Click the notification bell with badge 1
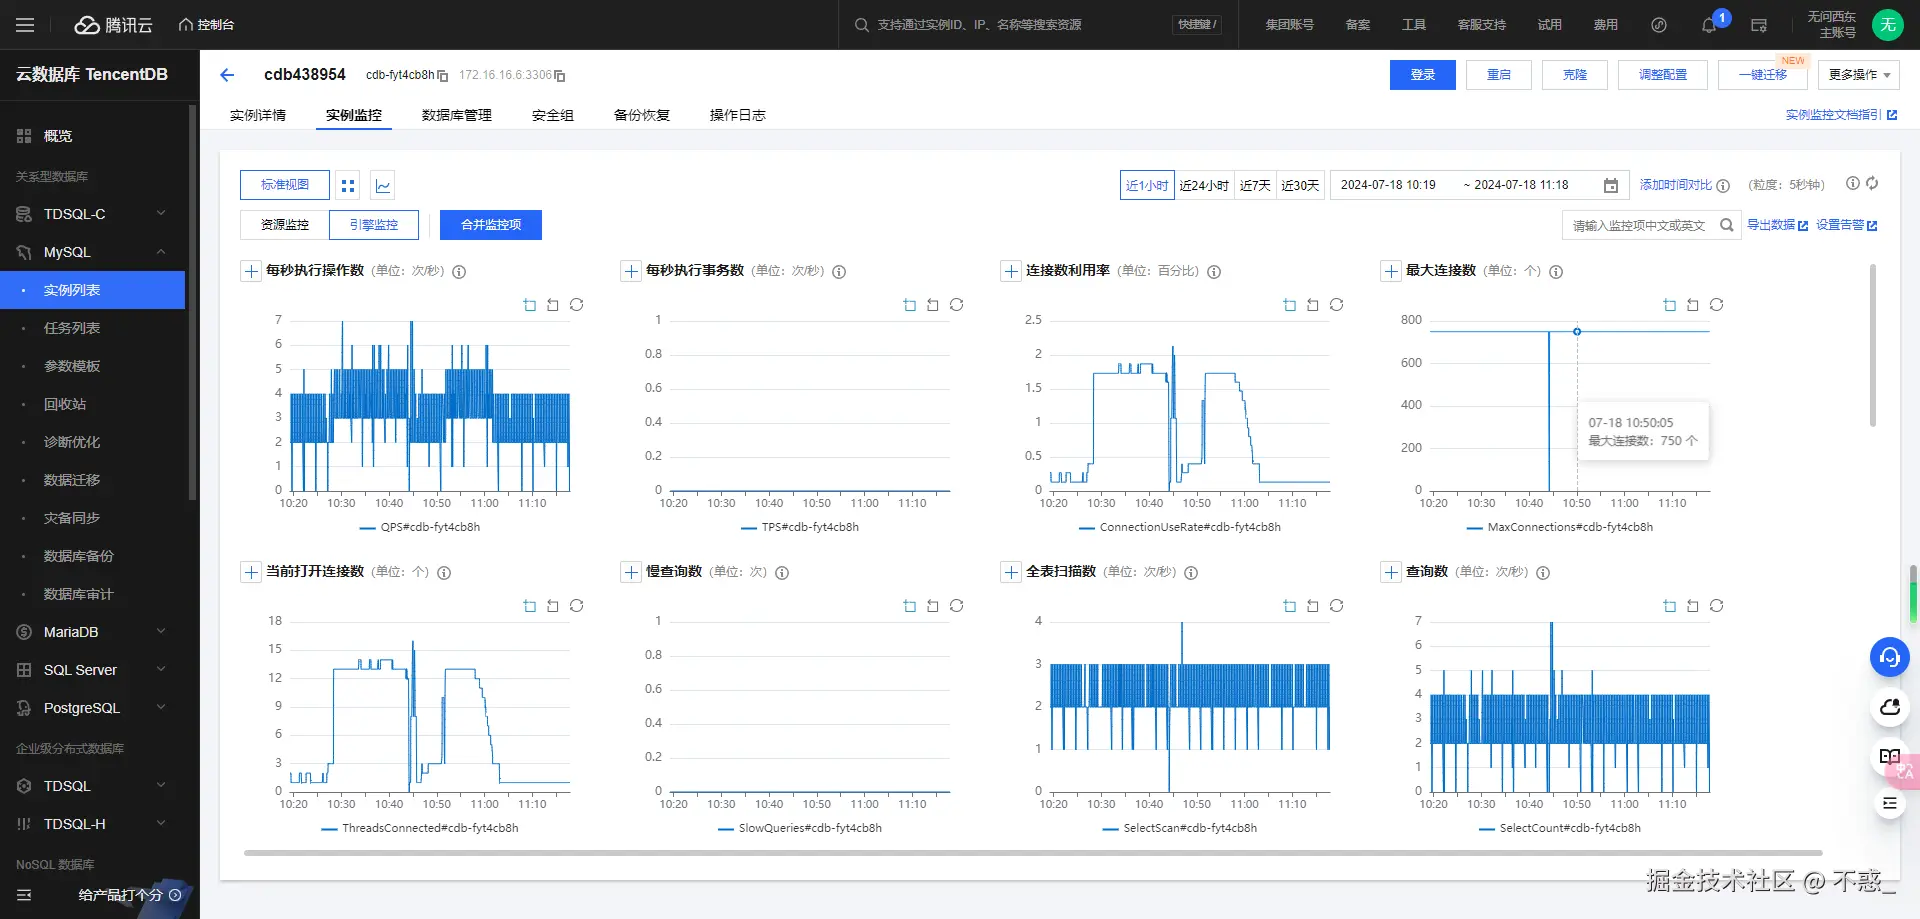Screen dimensions: 1920x919 (x=1709, y=25)
